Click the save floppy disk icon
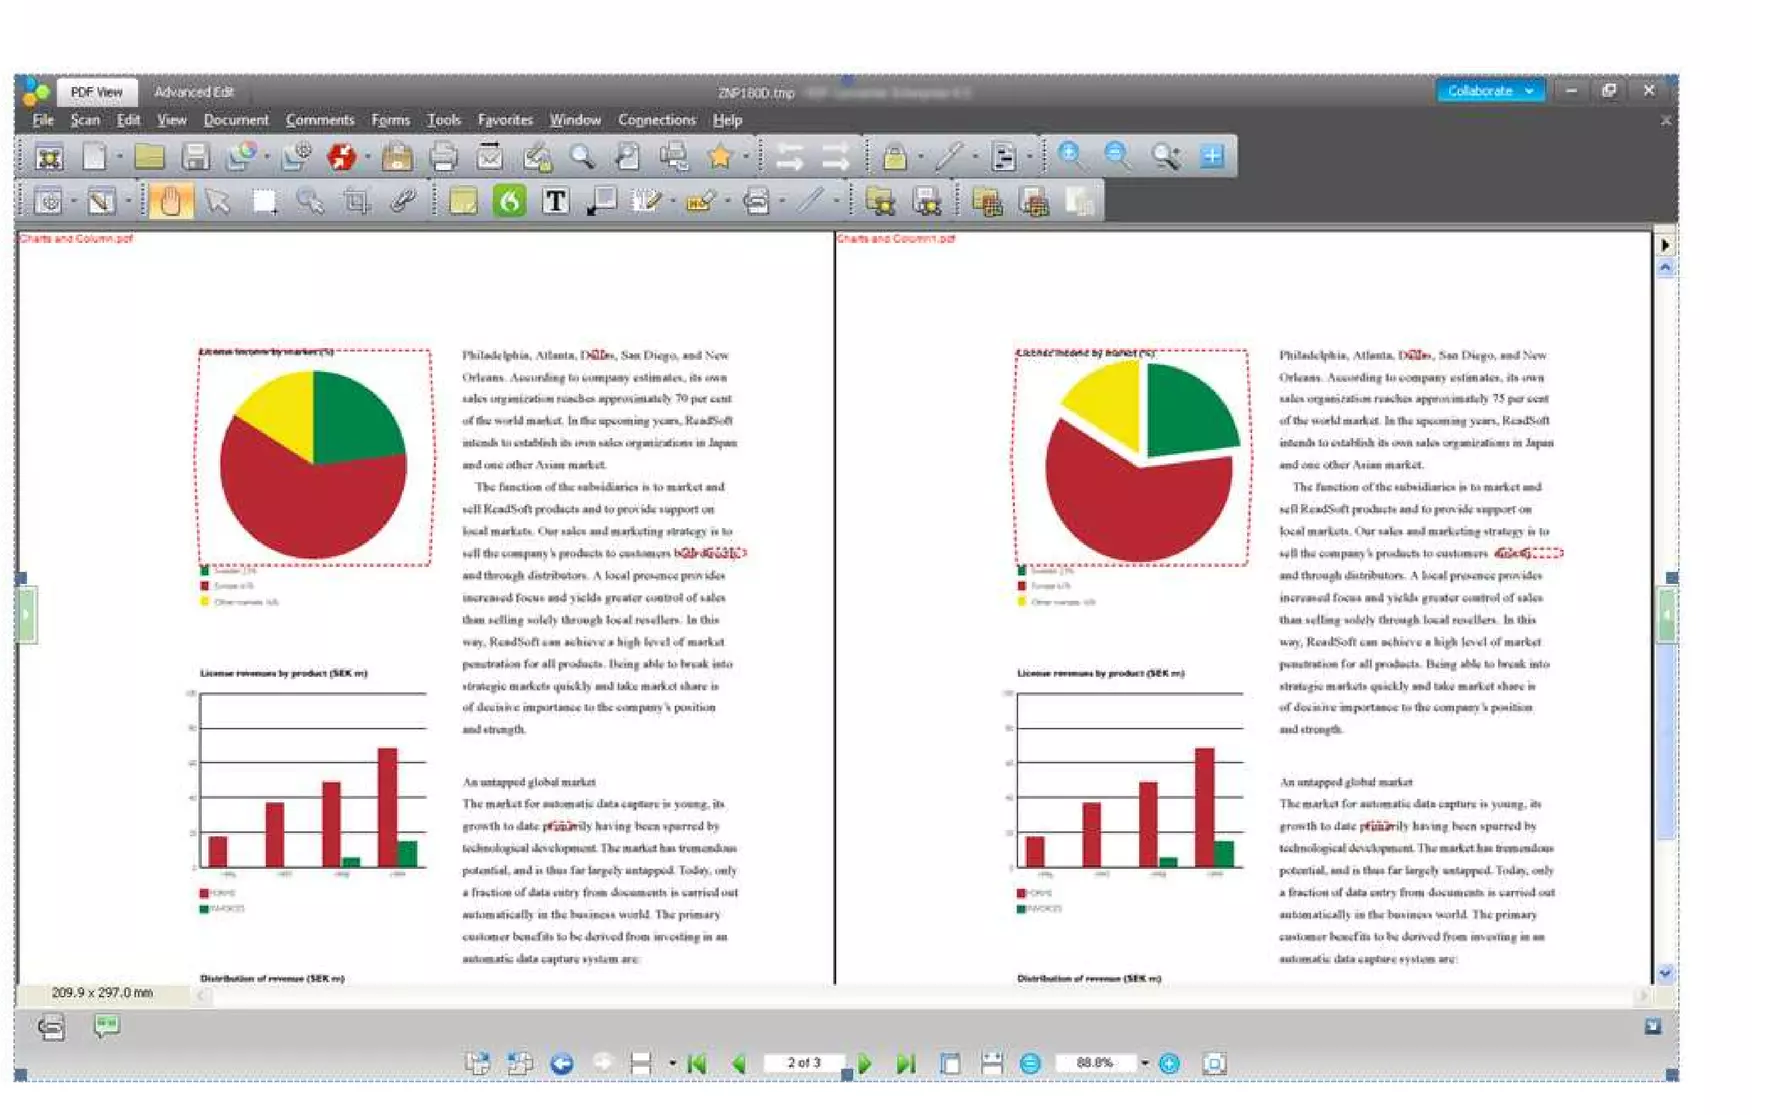1770x1115 pixels. point(196,156)
